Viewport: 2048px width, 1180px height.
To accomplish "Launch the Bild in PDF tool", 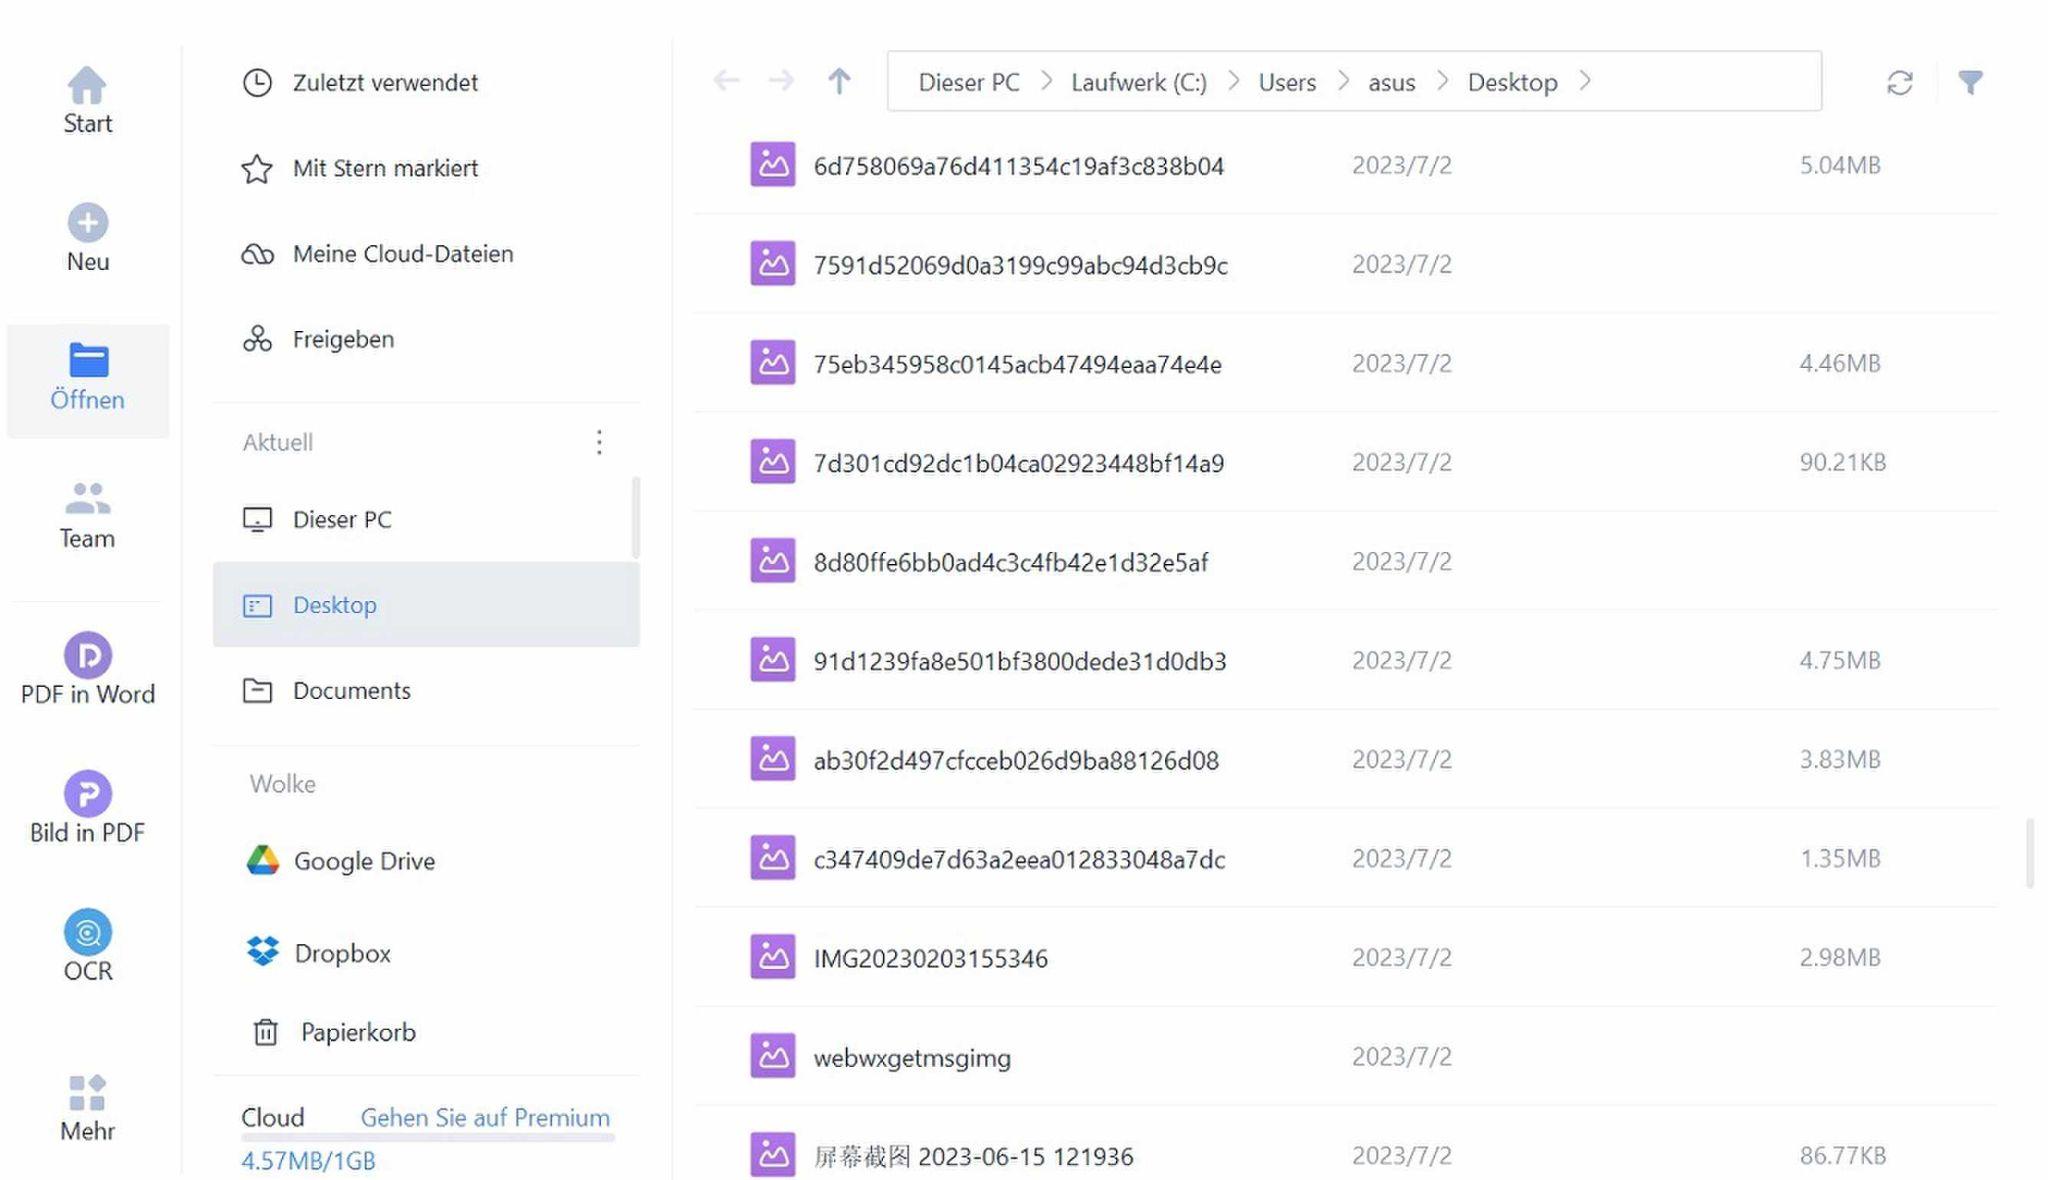I will click(88, 806).
